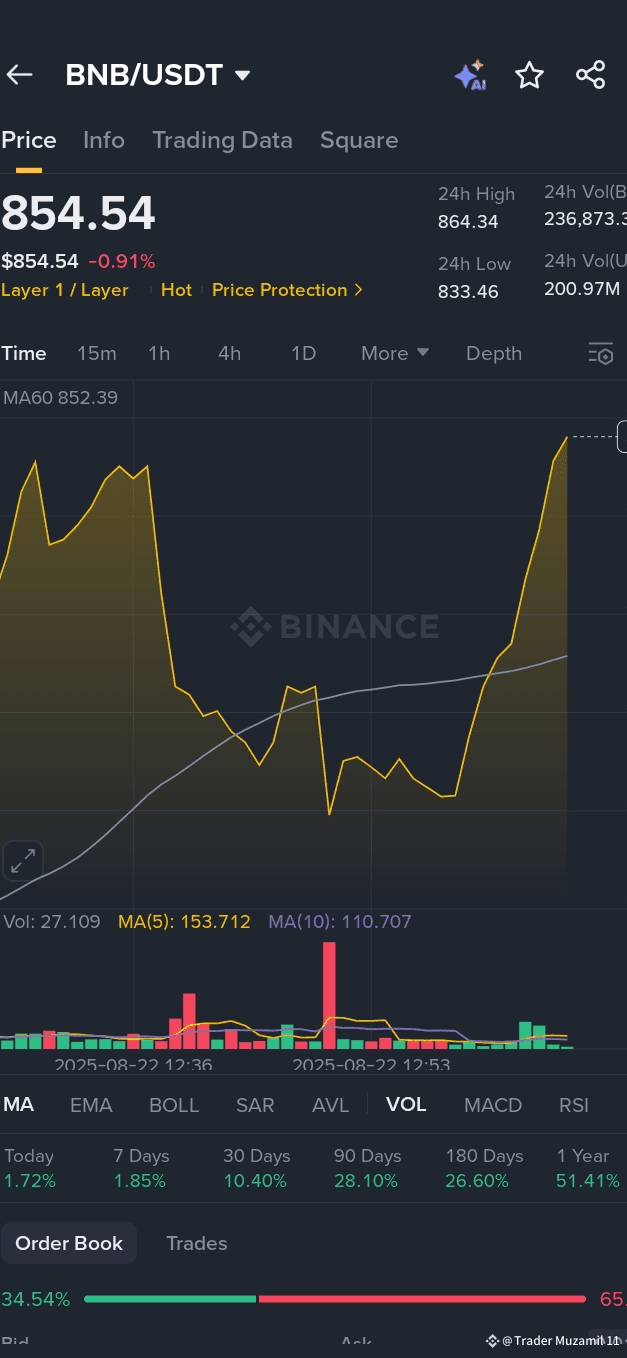Toggle the MA indicator
627x1358 pixels.
point(19,1105)
